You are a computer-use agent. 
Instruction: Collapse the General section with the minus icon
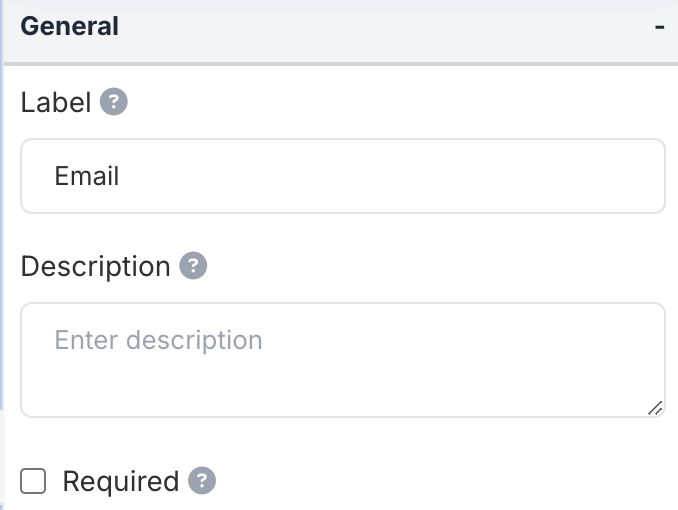coord(660,27)
